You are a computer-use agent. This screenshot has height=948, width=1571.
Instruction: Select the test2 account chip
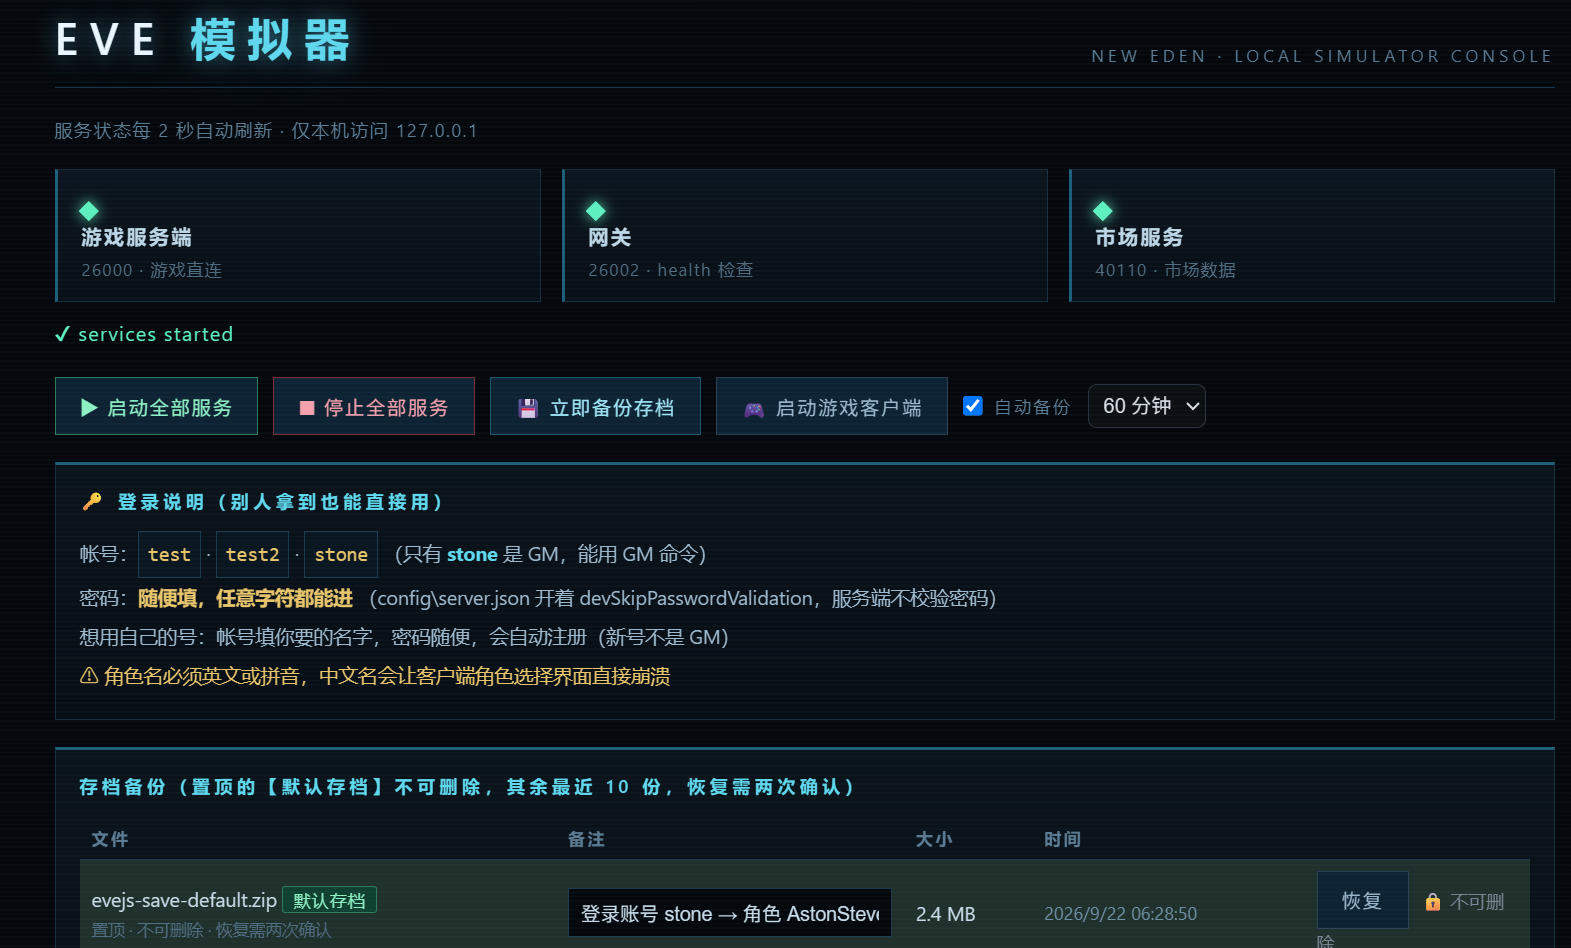(x=252, y=554)
